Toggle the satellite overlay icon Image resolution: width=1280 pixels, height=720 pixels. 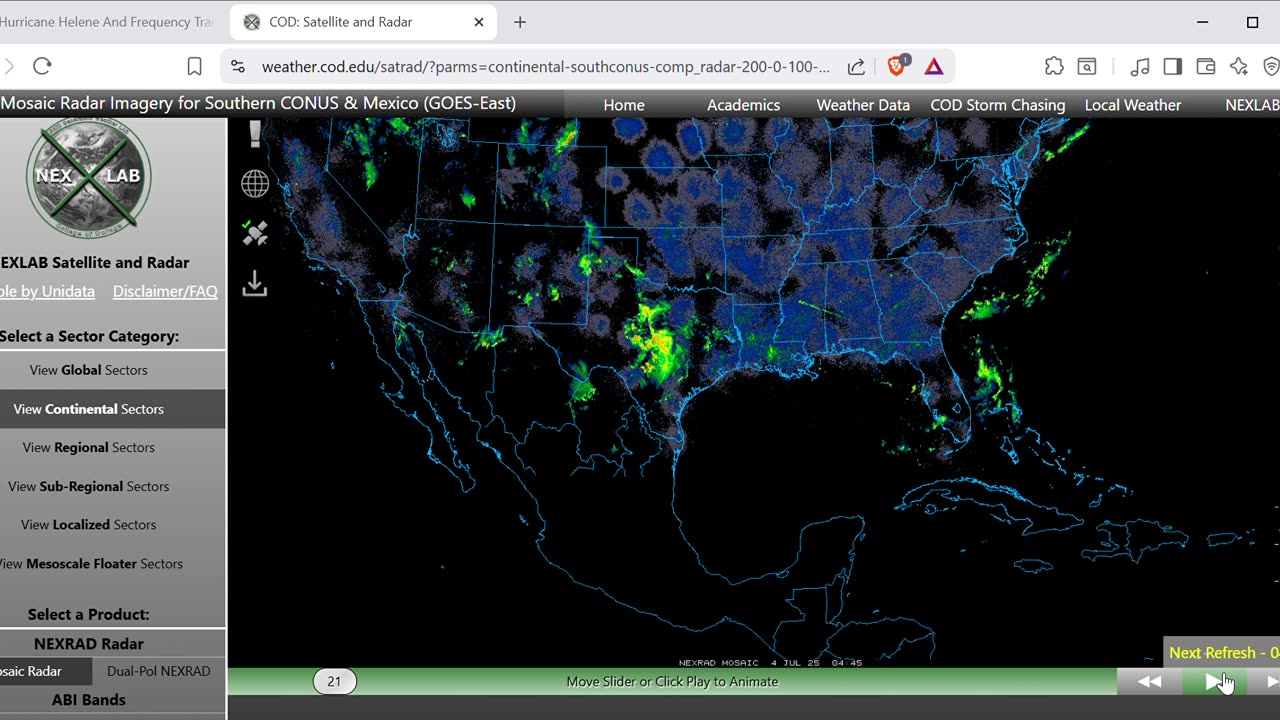click(x=255, y=233)
